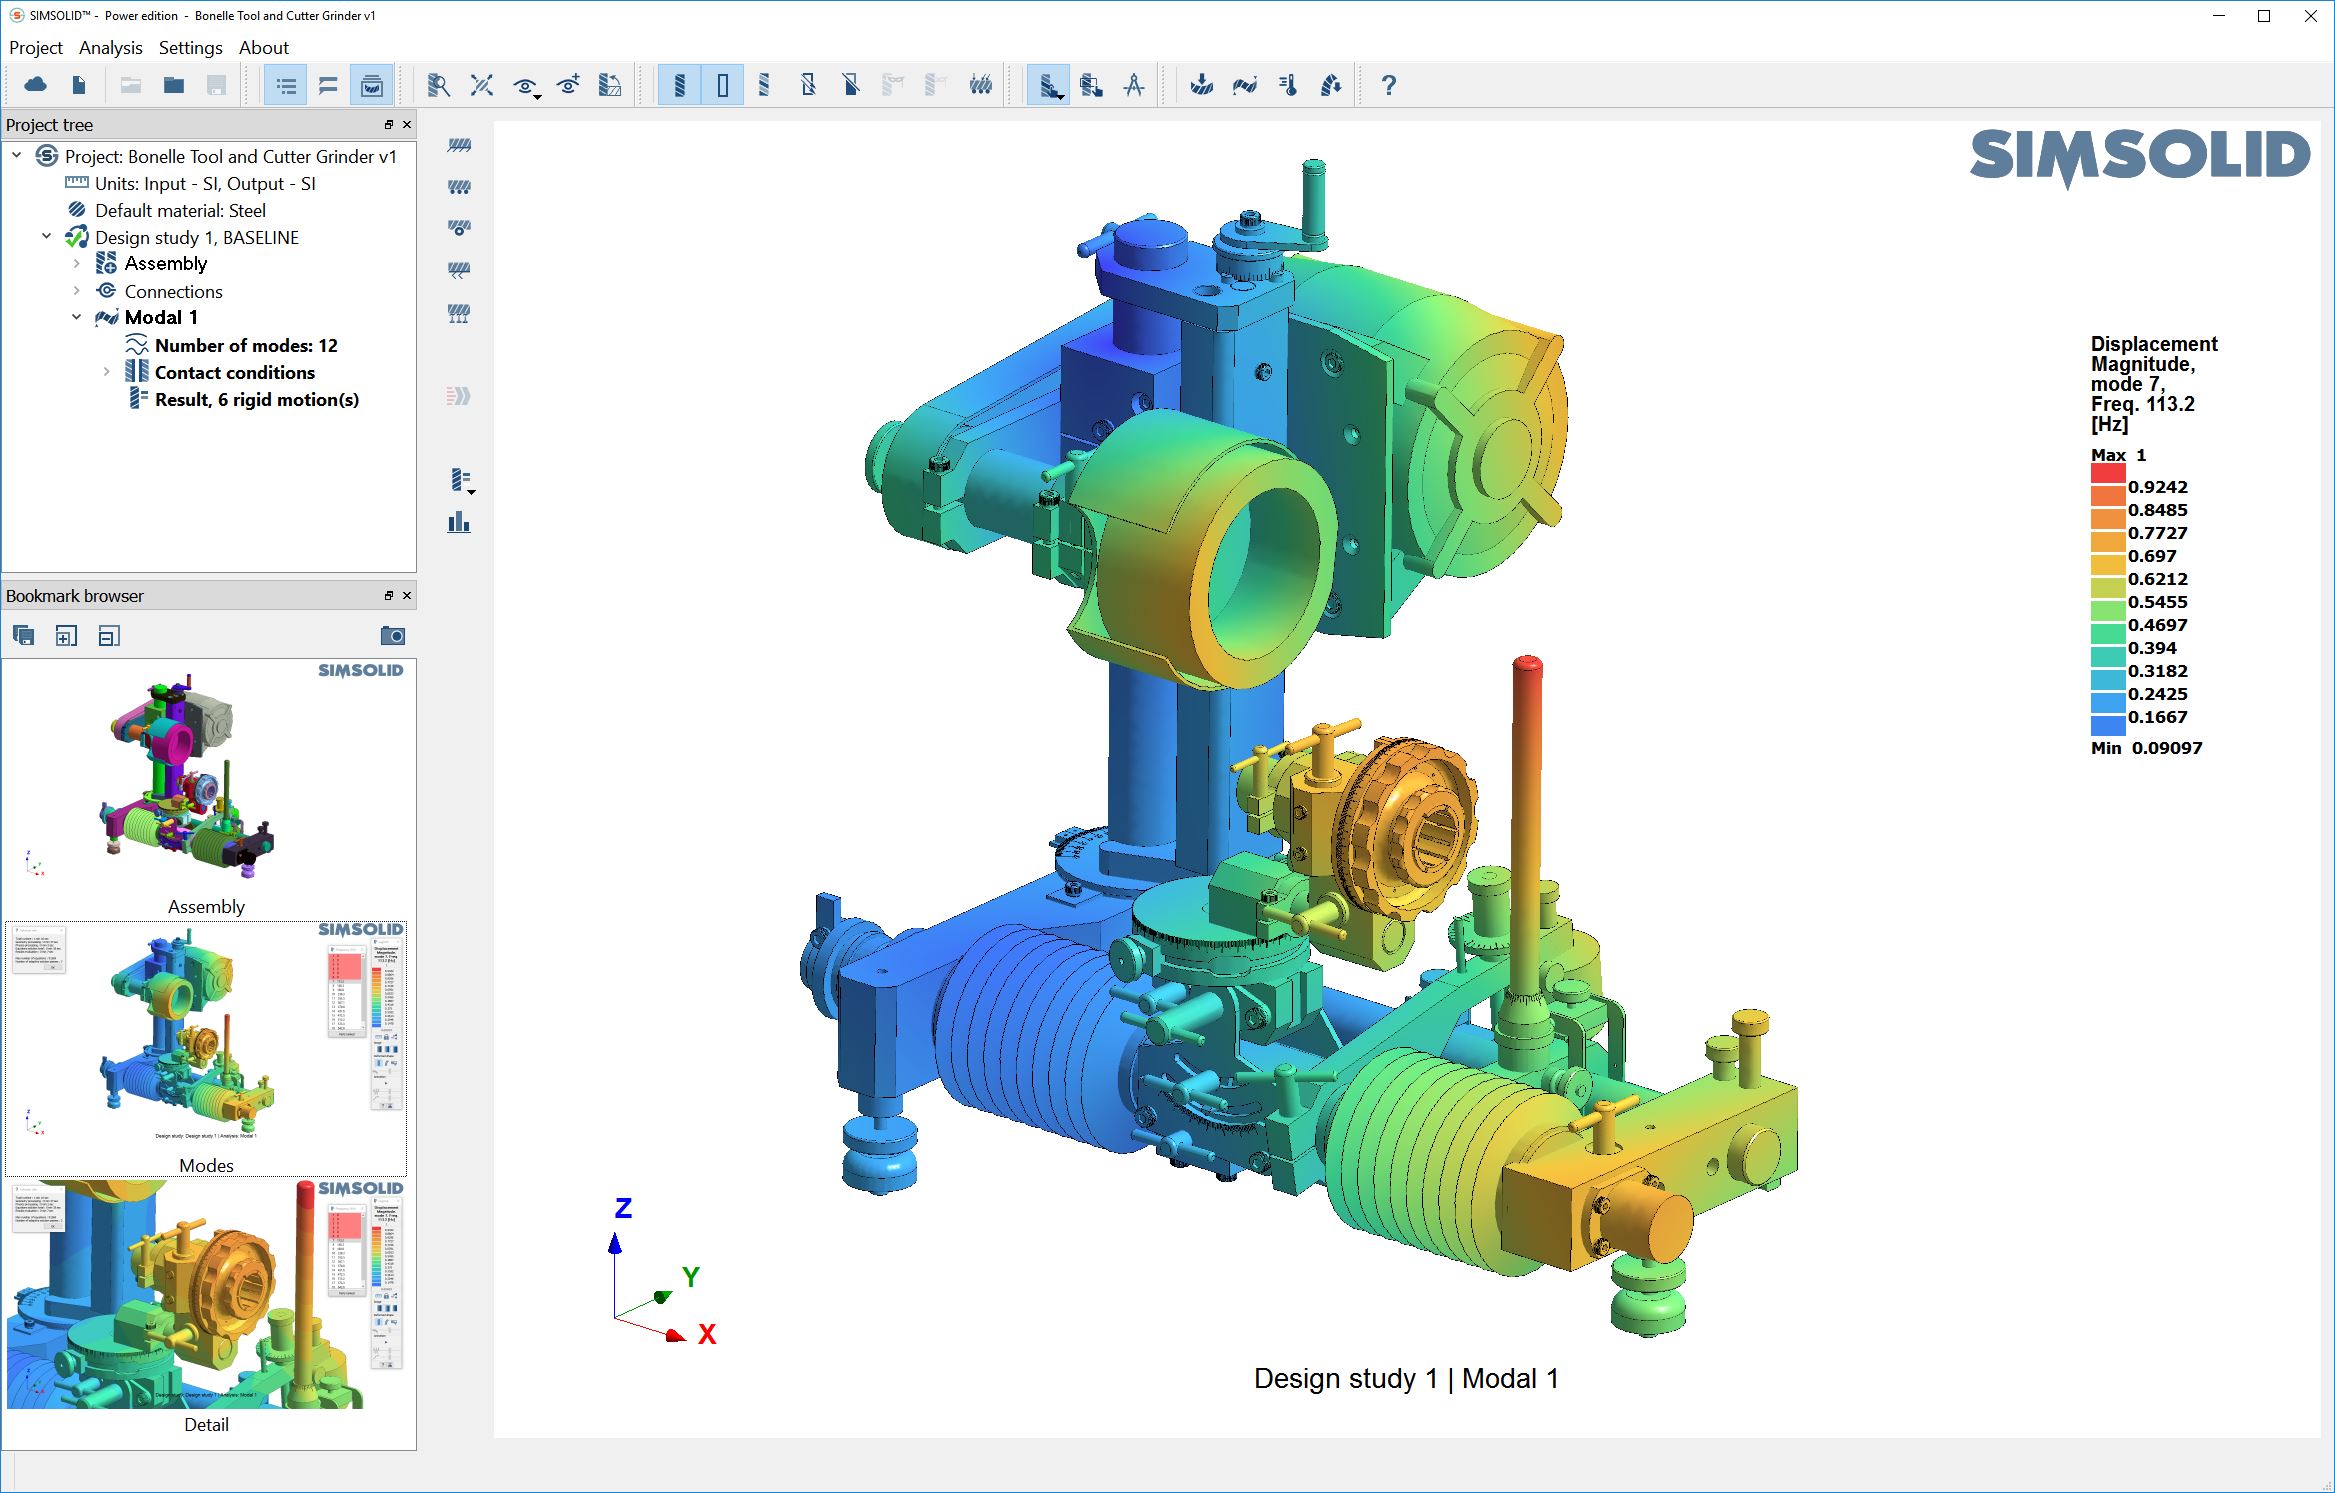
Task: Open the help question mark icon
Action: [x=1388, y=85]
